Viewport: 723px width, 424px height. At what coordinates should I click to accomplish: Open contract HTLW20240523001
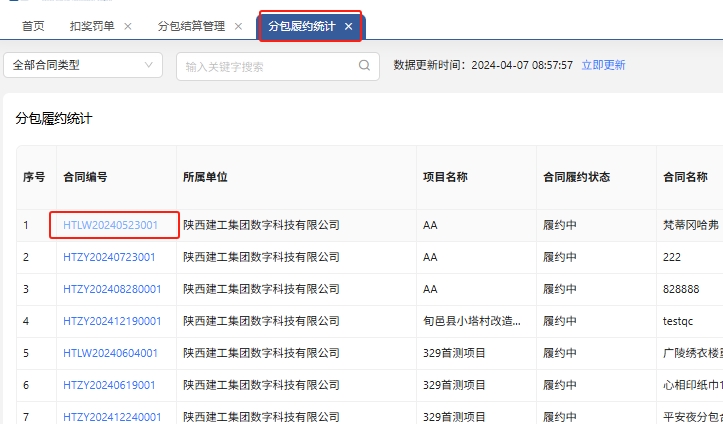click(110, 225)
